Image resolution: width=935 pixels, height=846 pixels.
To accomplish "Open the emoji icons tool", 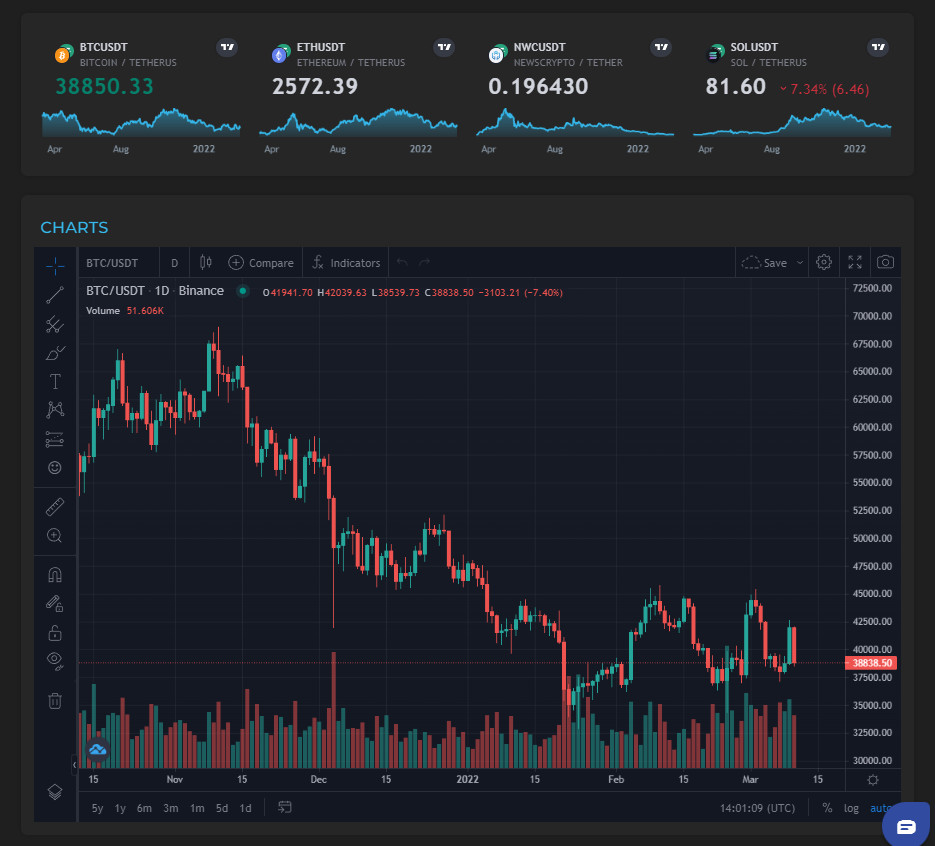I will [x=55, y=468].
